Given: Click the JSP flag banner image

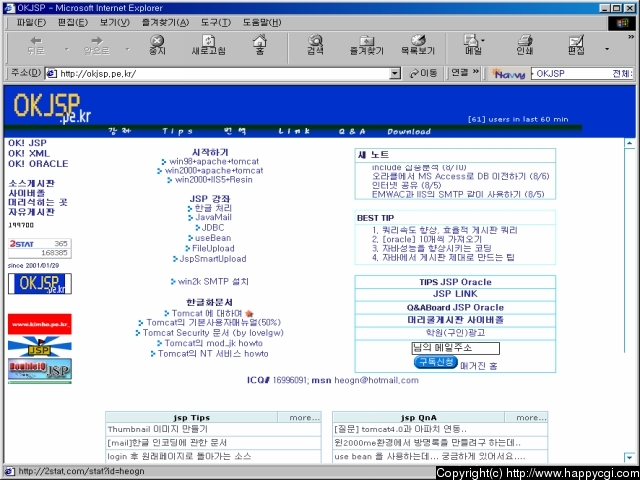Looking at the screenshot, I should 40,346.
